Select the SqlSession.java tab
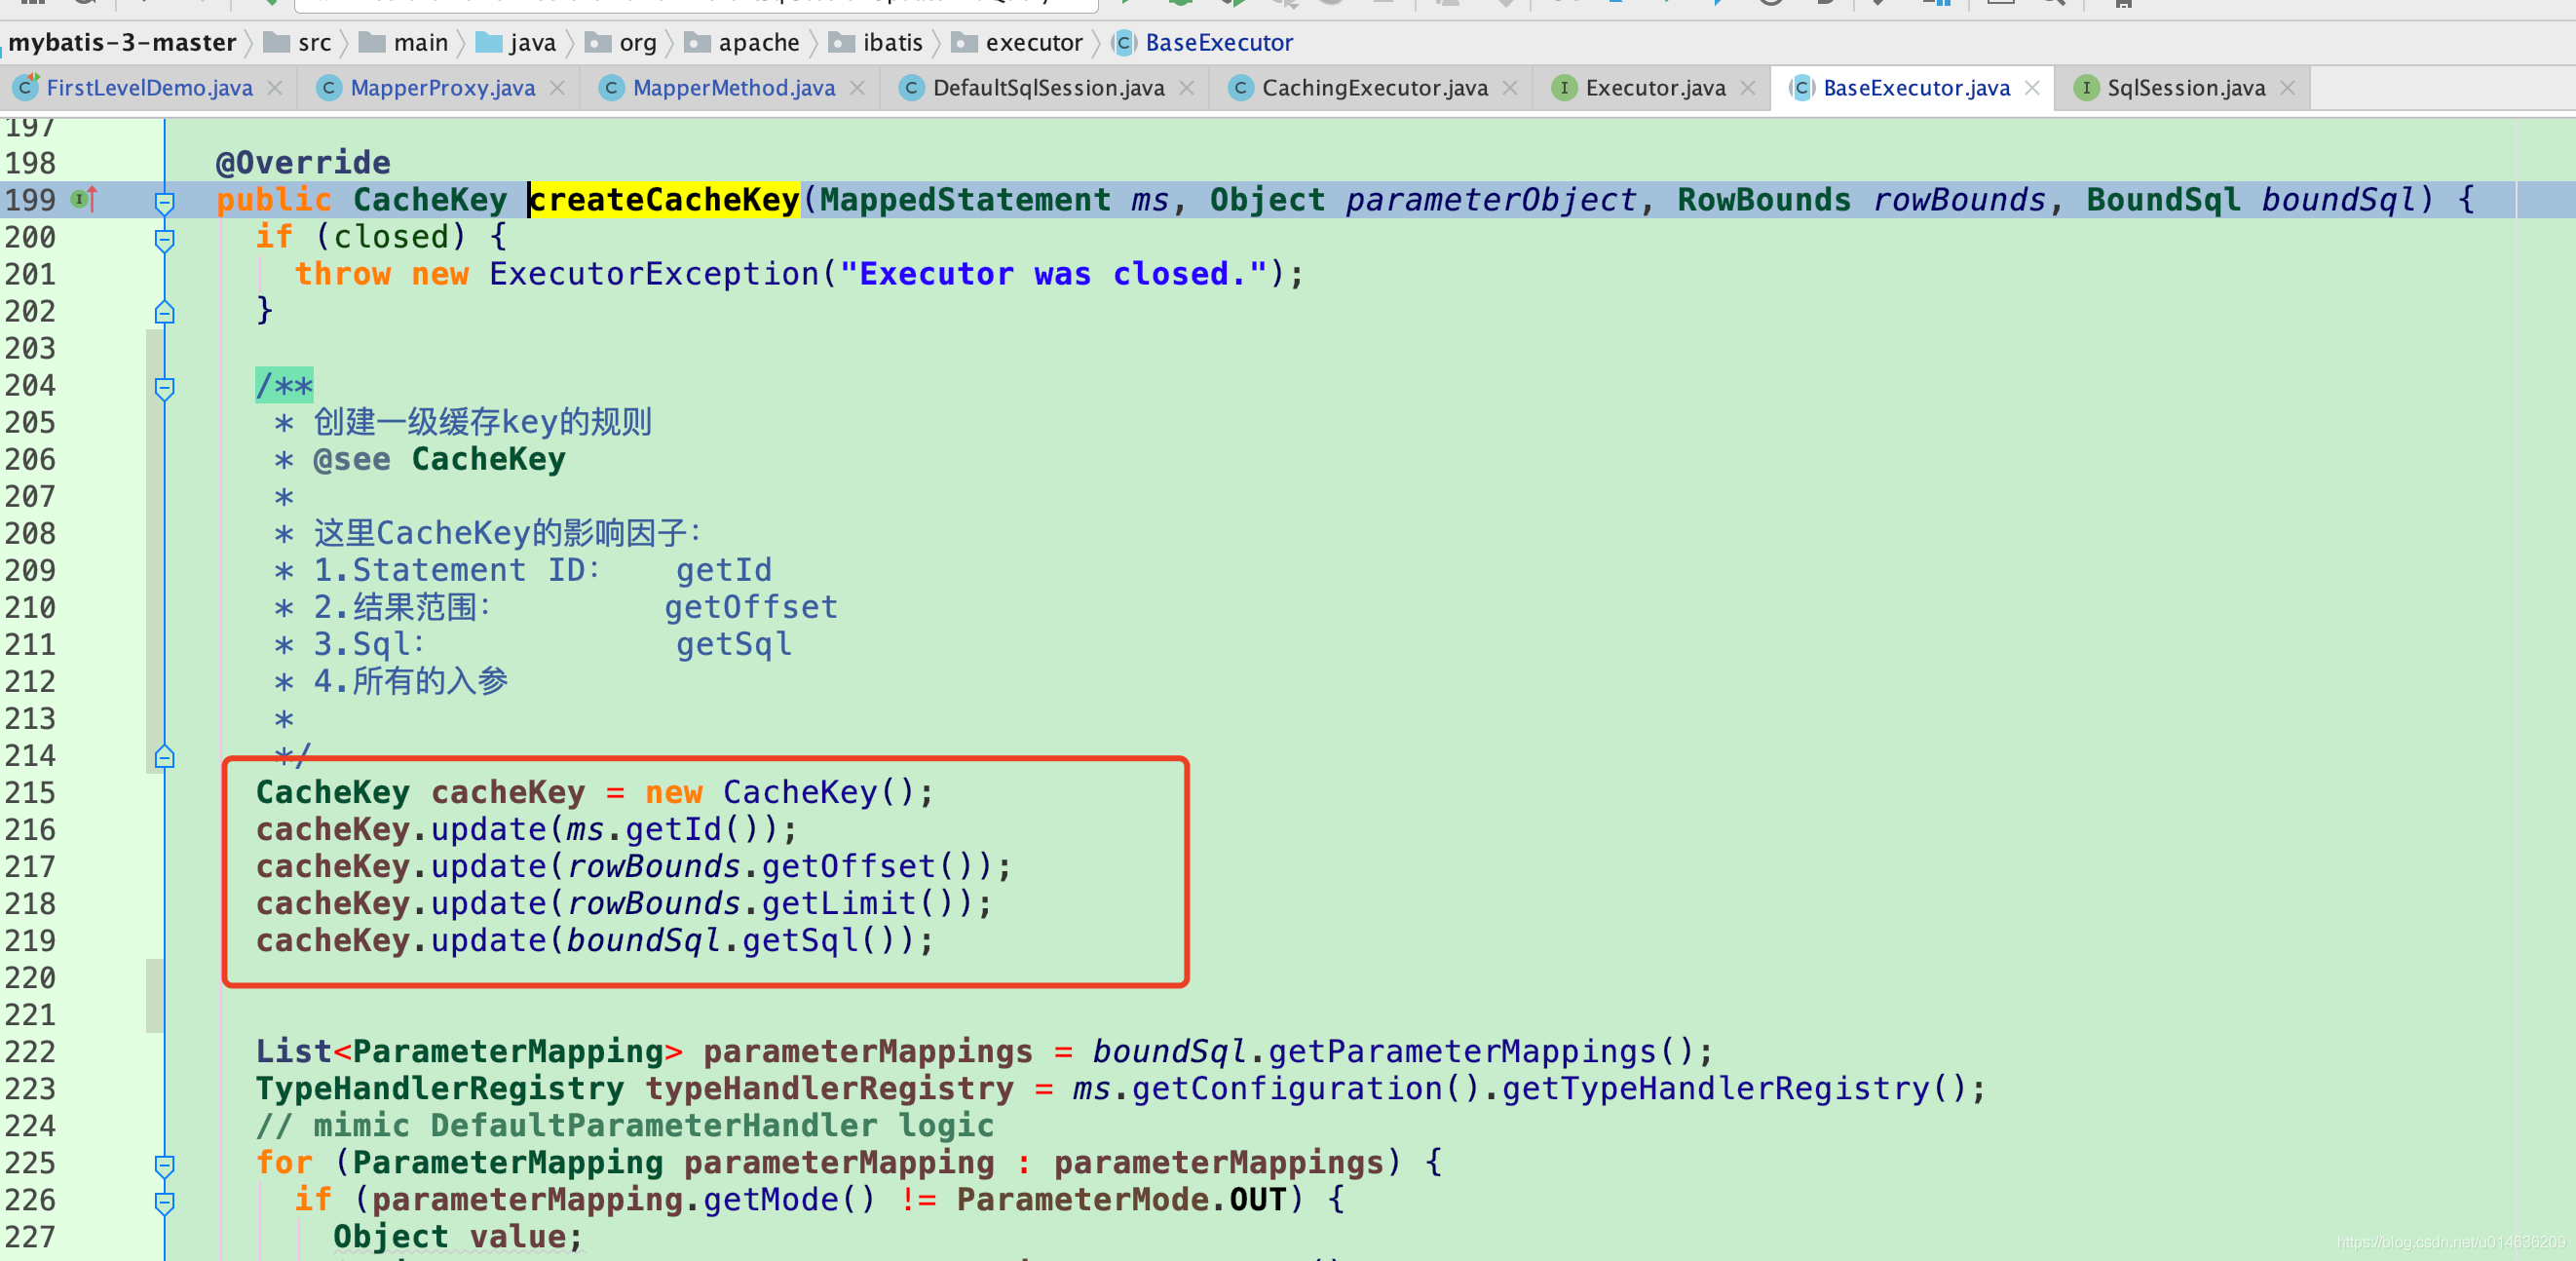The width and height of the screenshot is (2576, 1261). pyautogui.click(x=2186, y=88)
